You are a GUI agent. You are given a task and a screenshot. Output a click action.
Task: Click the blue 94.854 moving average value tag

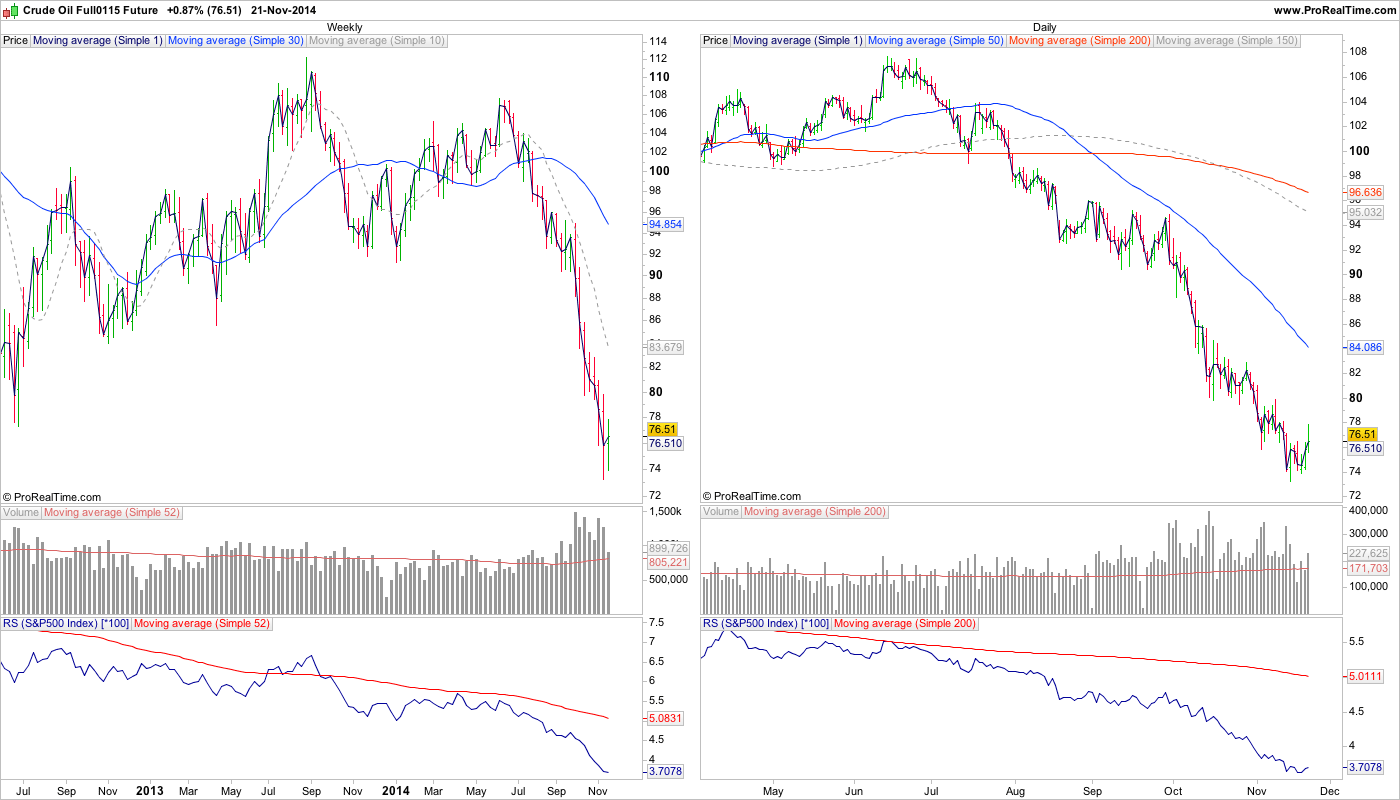(665, 225)
